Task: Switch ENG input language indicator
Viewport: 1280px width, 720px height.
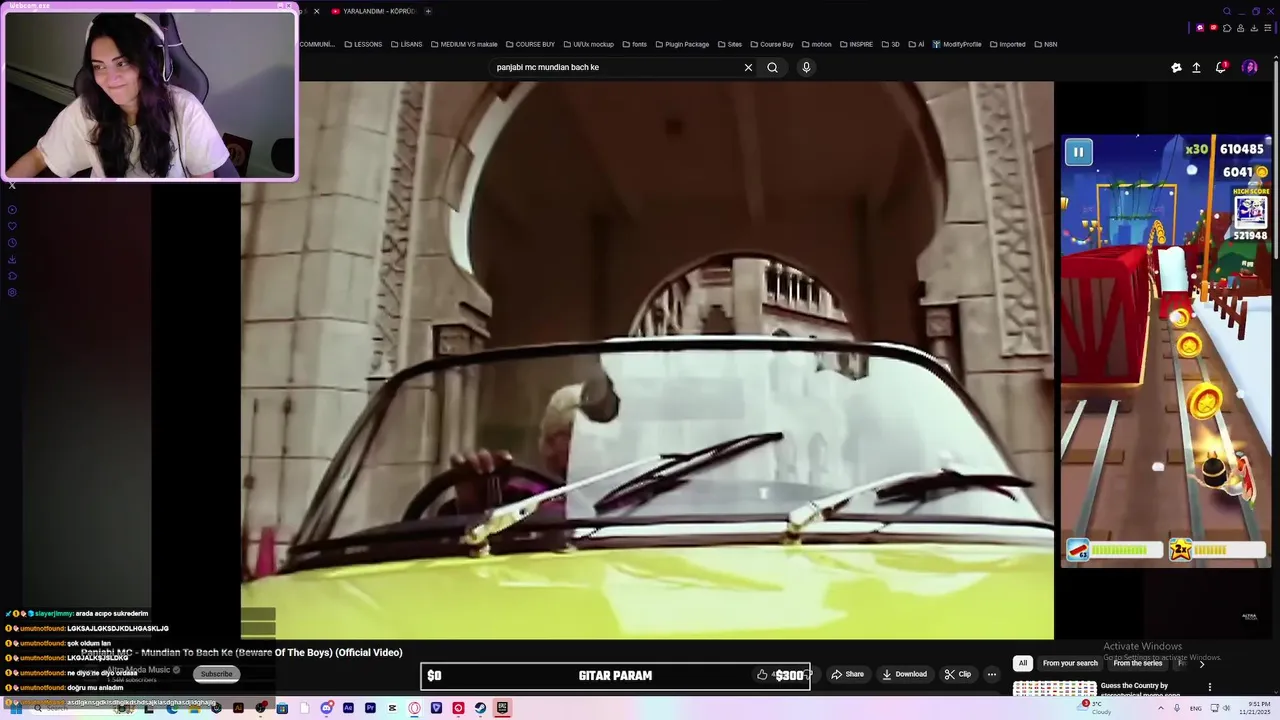Action: pyautogui.click(x=1195, y=708)
